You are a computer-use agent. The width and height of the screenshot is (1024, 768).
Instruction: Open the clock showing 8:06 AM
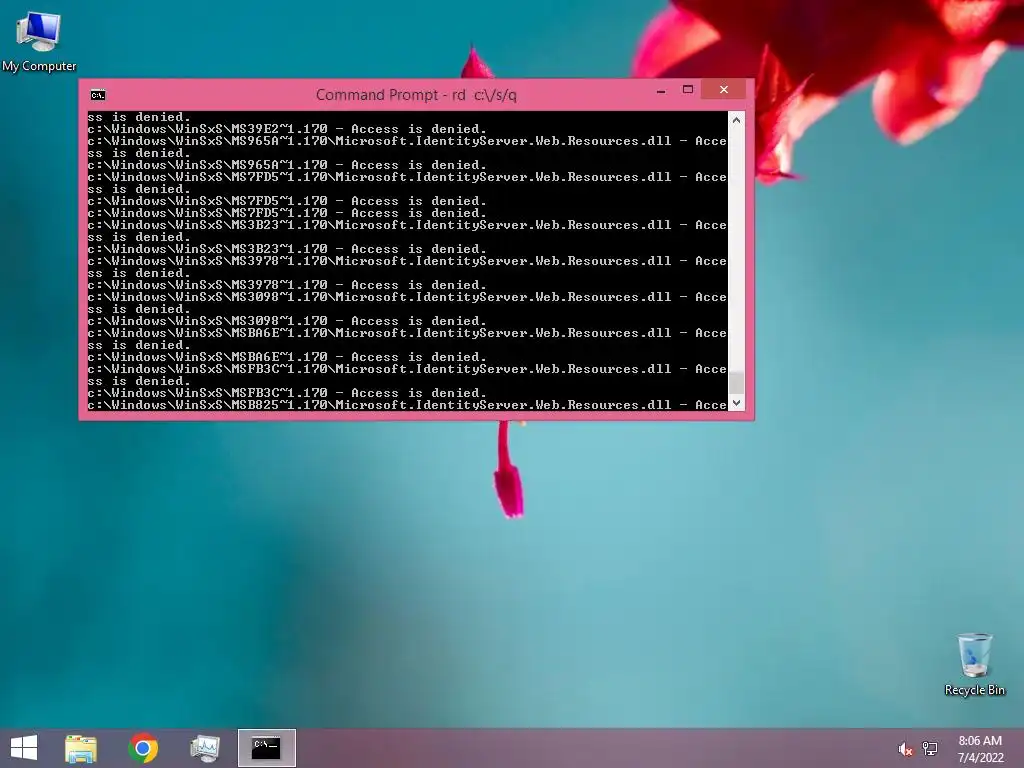980,748
